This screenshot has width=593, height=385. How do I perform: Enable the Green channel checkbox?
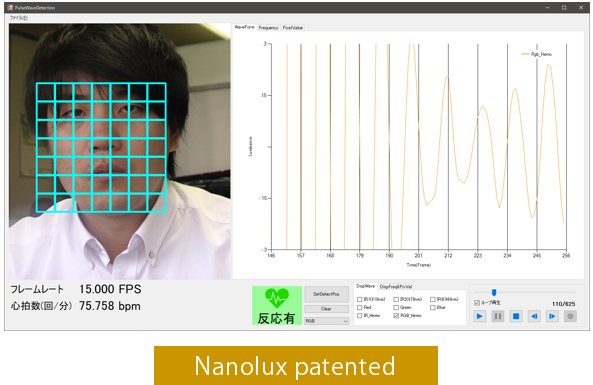pyautogui.click(x=396, y=307)
